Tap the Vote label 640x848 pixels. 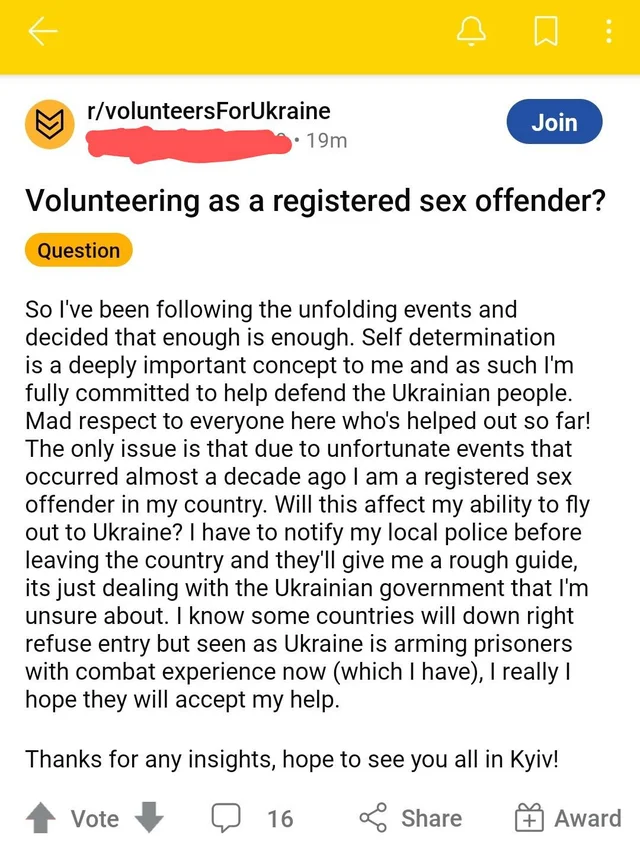click(95, 819)
